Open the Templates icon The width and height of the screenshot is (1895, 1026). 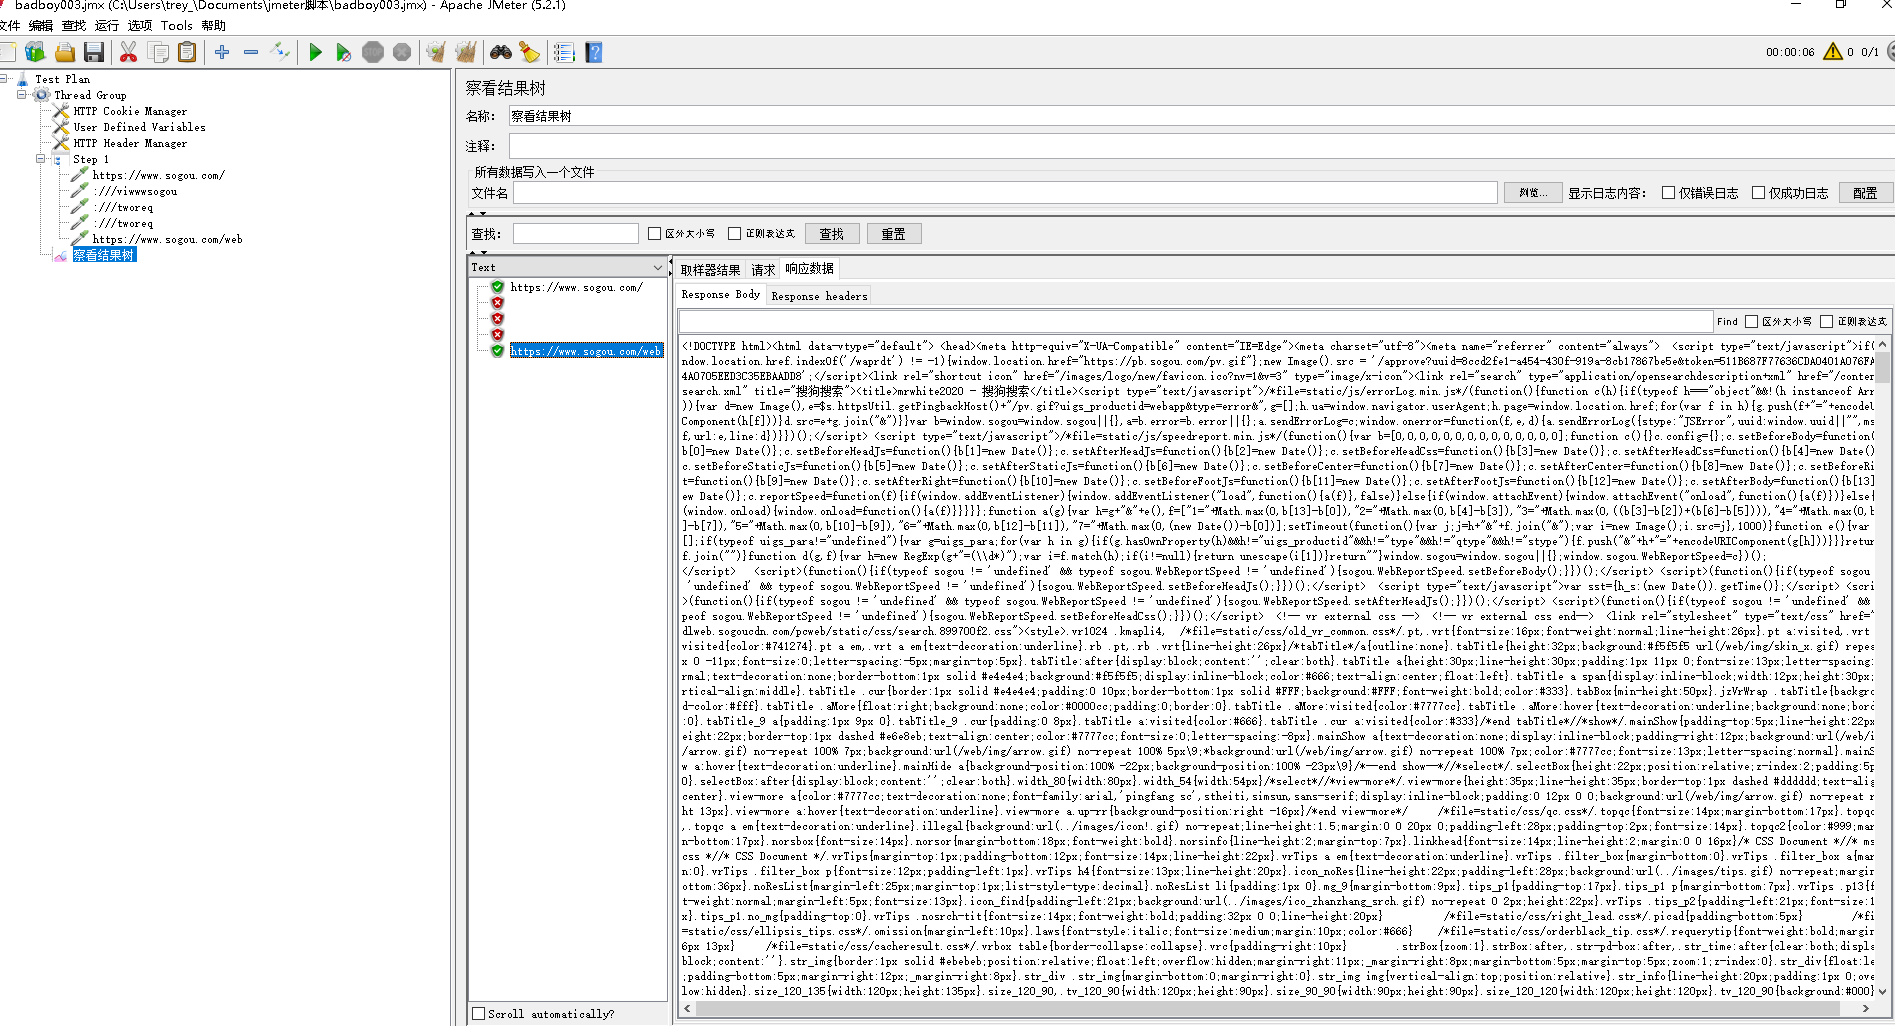36,52
